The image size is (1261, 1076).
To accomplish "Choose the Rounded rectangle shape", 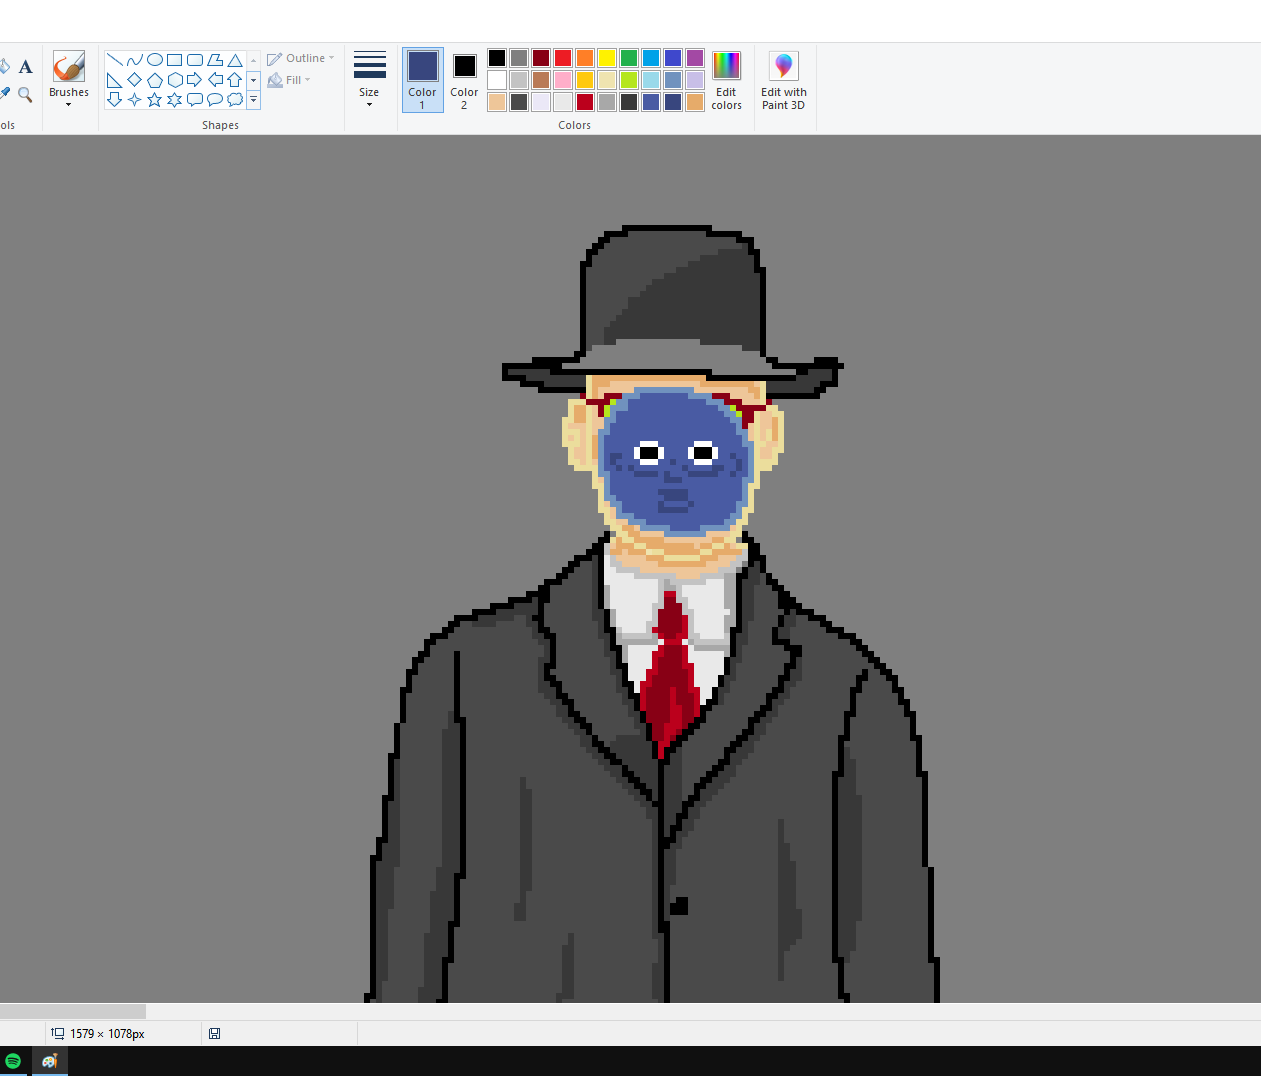I will (x=195, y=60).
